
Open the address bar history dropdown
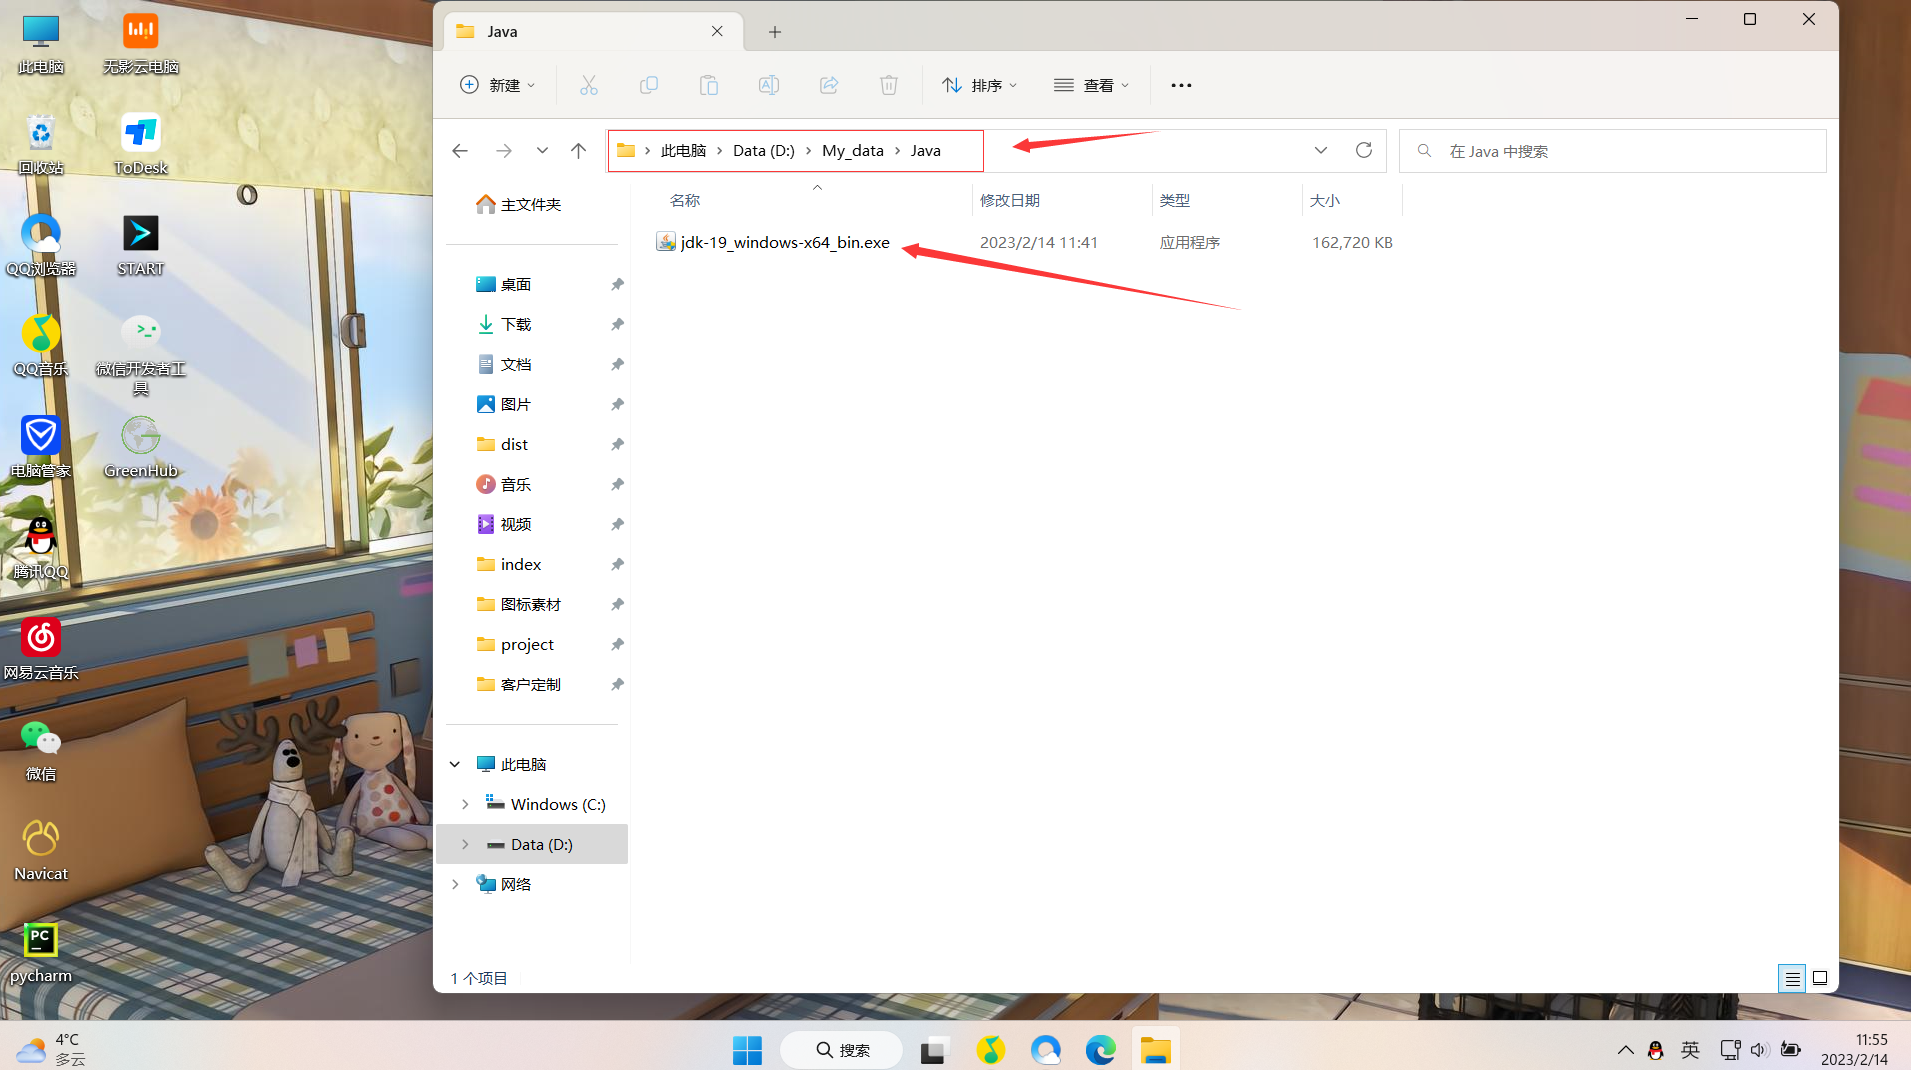click(x=1320, y=150)
